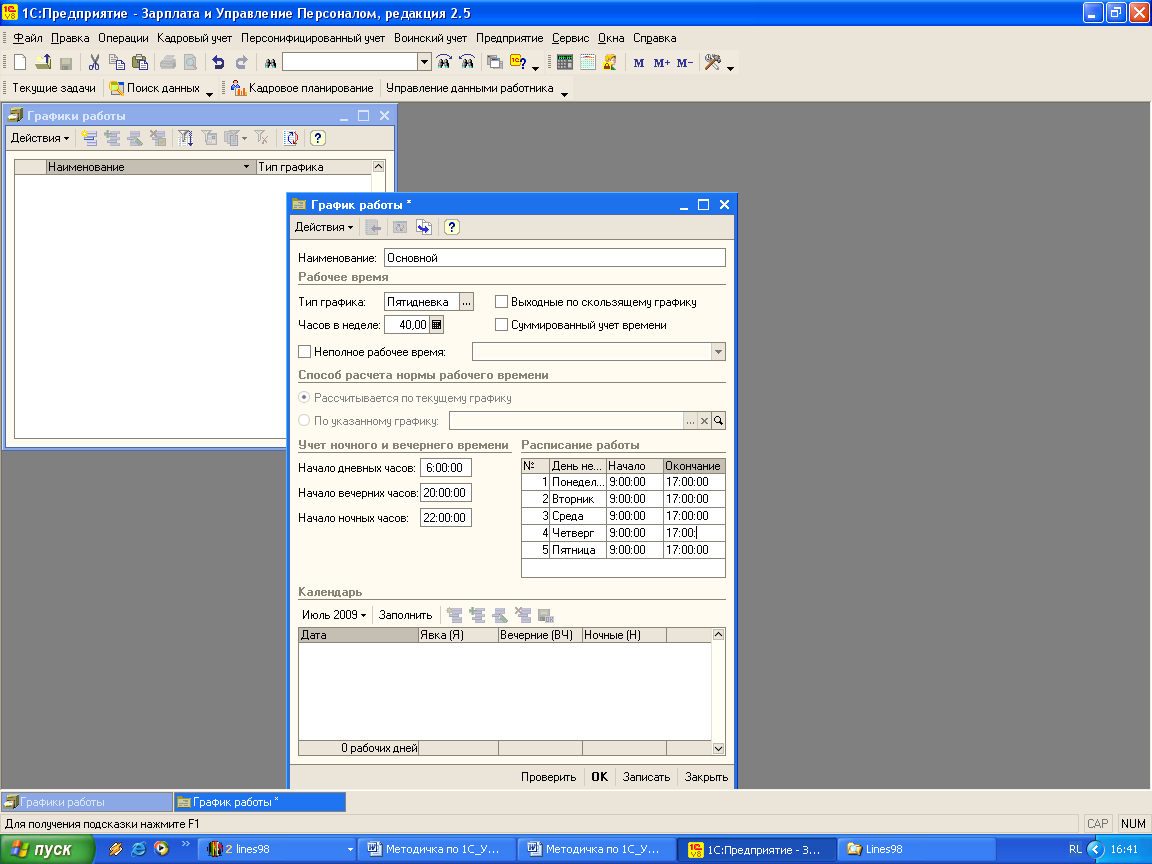Click the user lock icon in toolbar
1152x864 pixels.
610,62
